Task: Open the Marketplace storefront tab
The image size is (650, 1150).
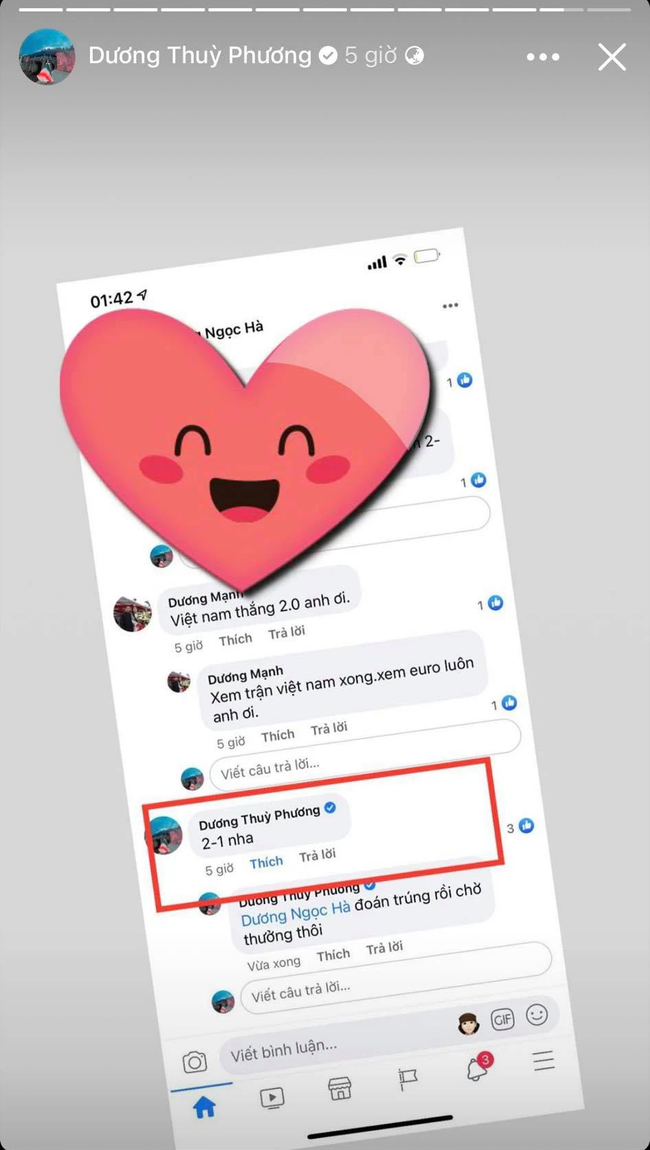Action: click(x=340, y=1088)
